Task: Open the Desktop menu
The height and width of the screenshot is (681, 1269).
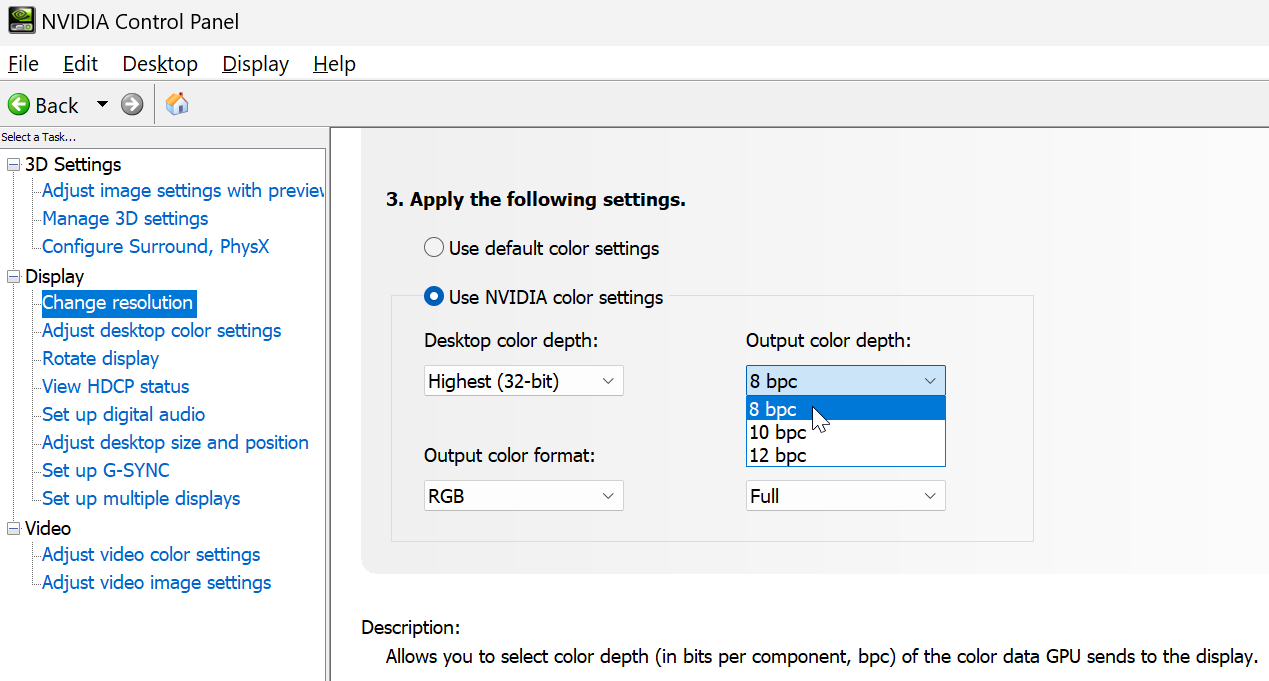Action: click(x=160, y=64)
